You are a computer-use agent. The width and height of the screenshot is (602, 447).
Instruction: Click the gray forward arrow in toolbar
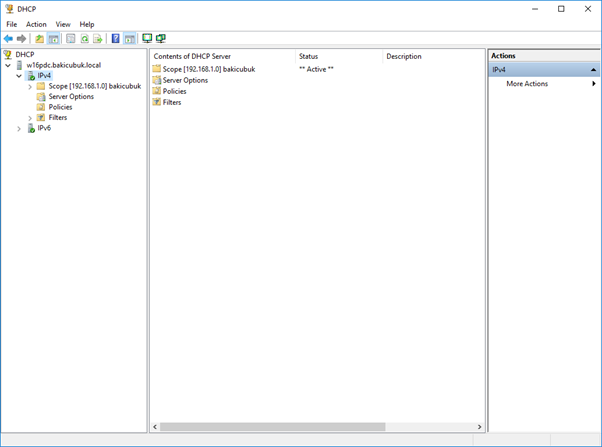pos(22,38)
